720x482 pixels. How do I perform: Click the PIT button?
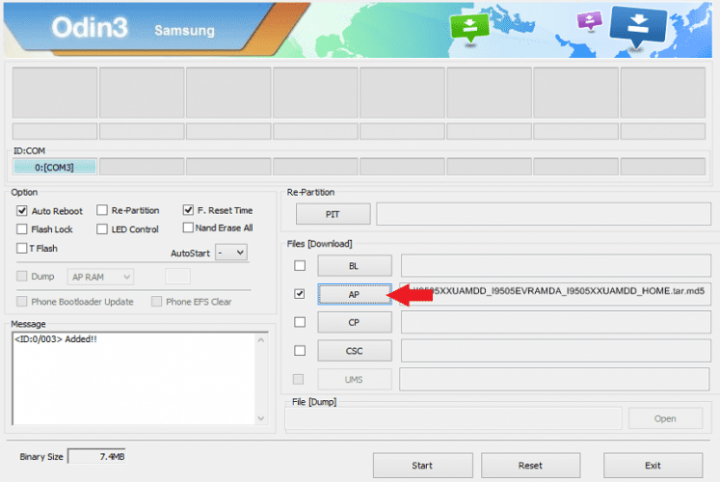coord(333,214)
